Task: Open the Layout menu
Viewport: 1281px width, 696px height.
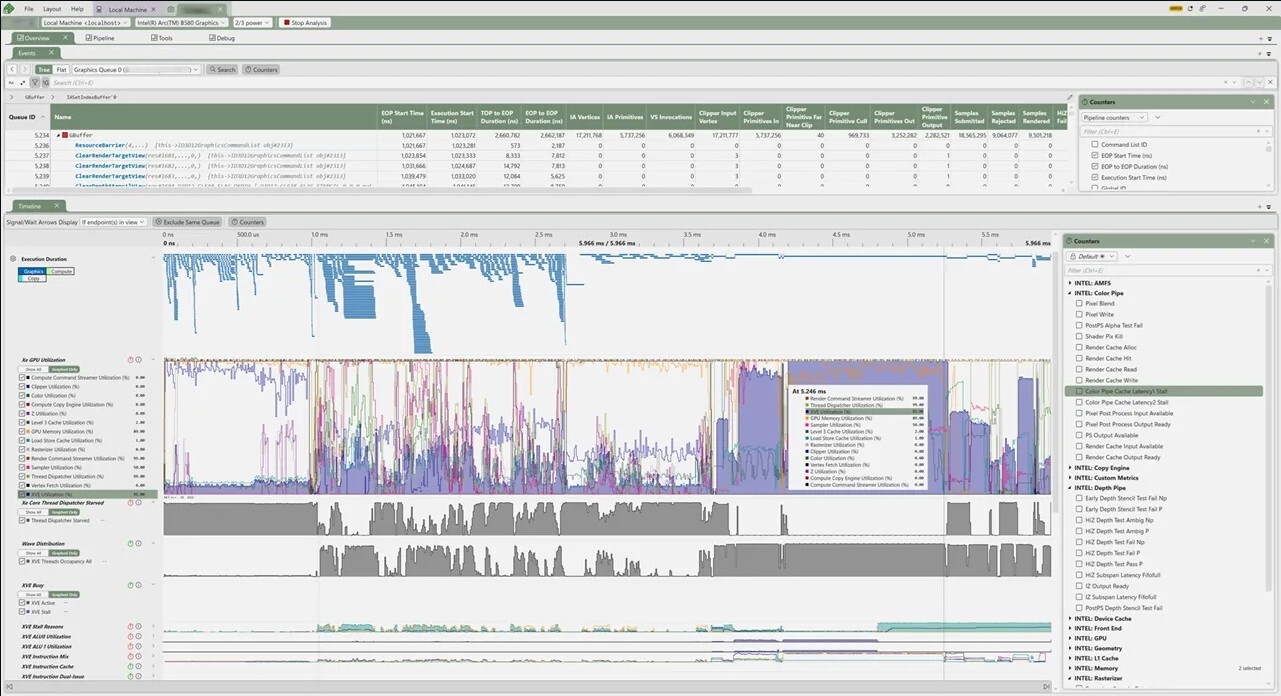Action: pos(51,8)
